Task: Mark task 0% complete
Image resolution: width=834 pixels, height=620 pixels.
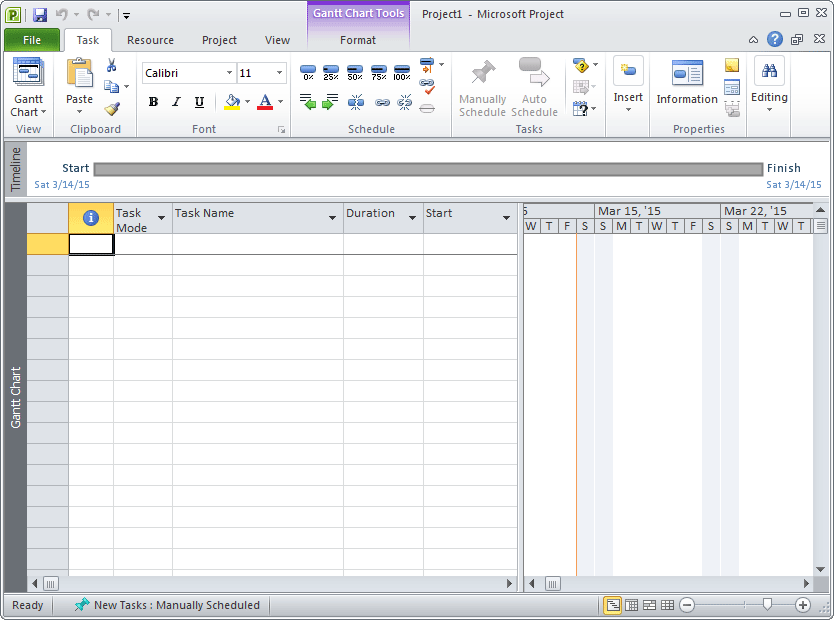Action: (308, 72)
